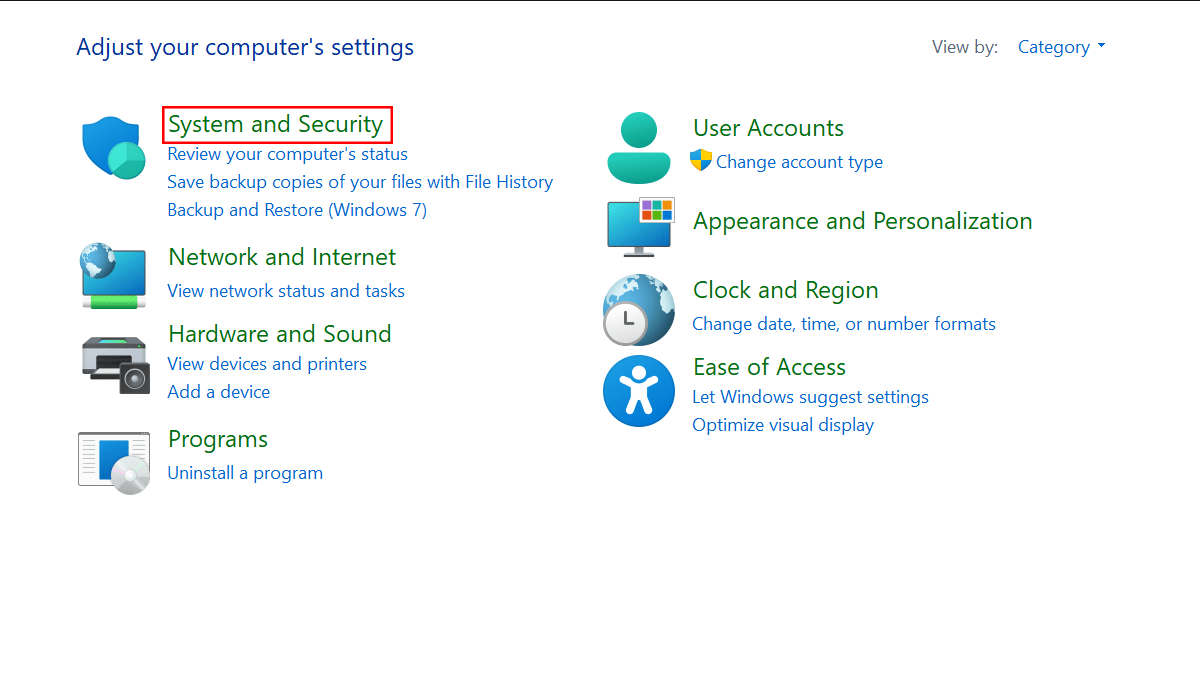This screenshot has width=1200, height=675.
Task: Click the Programs disc icon
Action: (x=114, y=463)
